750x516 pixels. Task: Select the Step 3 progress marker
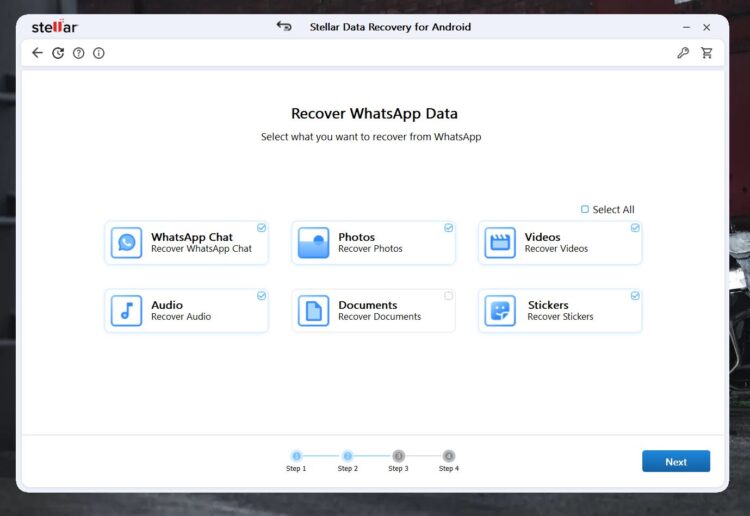click(398, 456)
